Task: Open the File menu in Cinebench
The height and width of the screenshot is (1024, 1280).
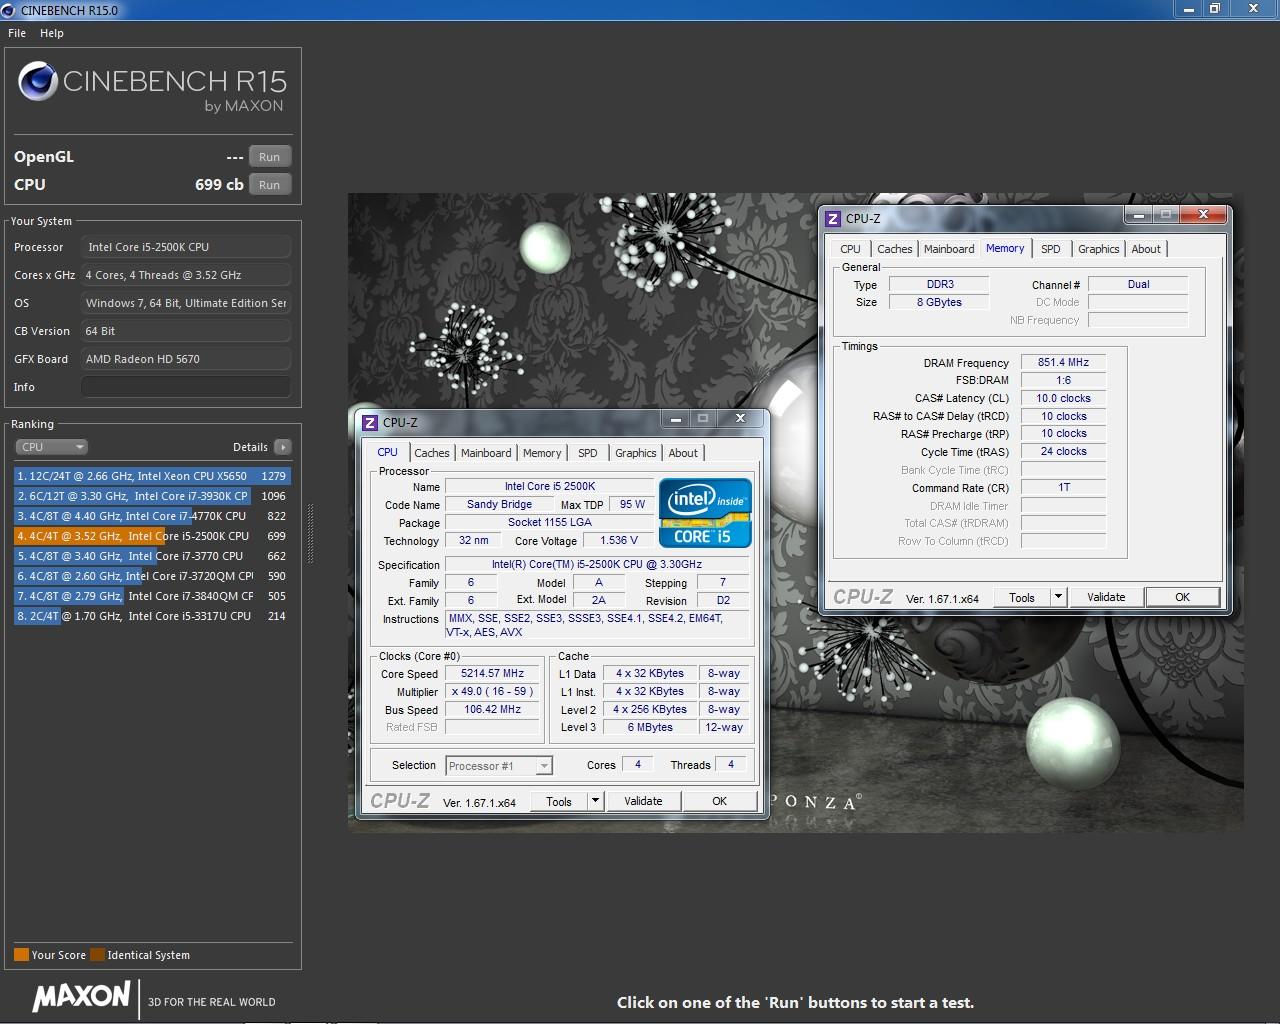Action: [17, 33]
